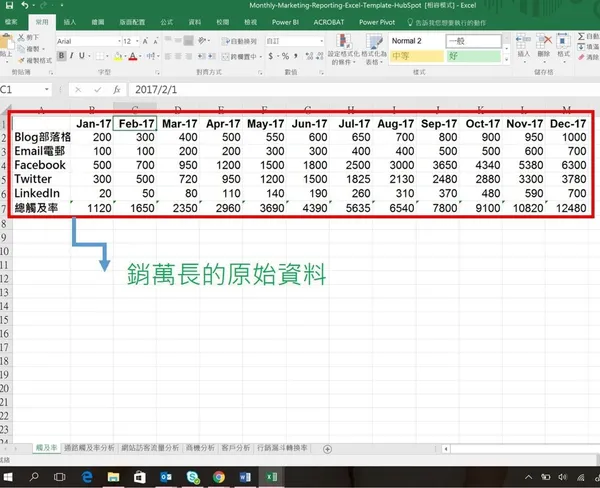Click the cell Format (格式) icon
This screenshot has height=488, width=600.
click(x=564, y=41)
